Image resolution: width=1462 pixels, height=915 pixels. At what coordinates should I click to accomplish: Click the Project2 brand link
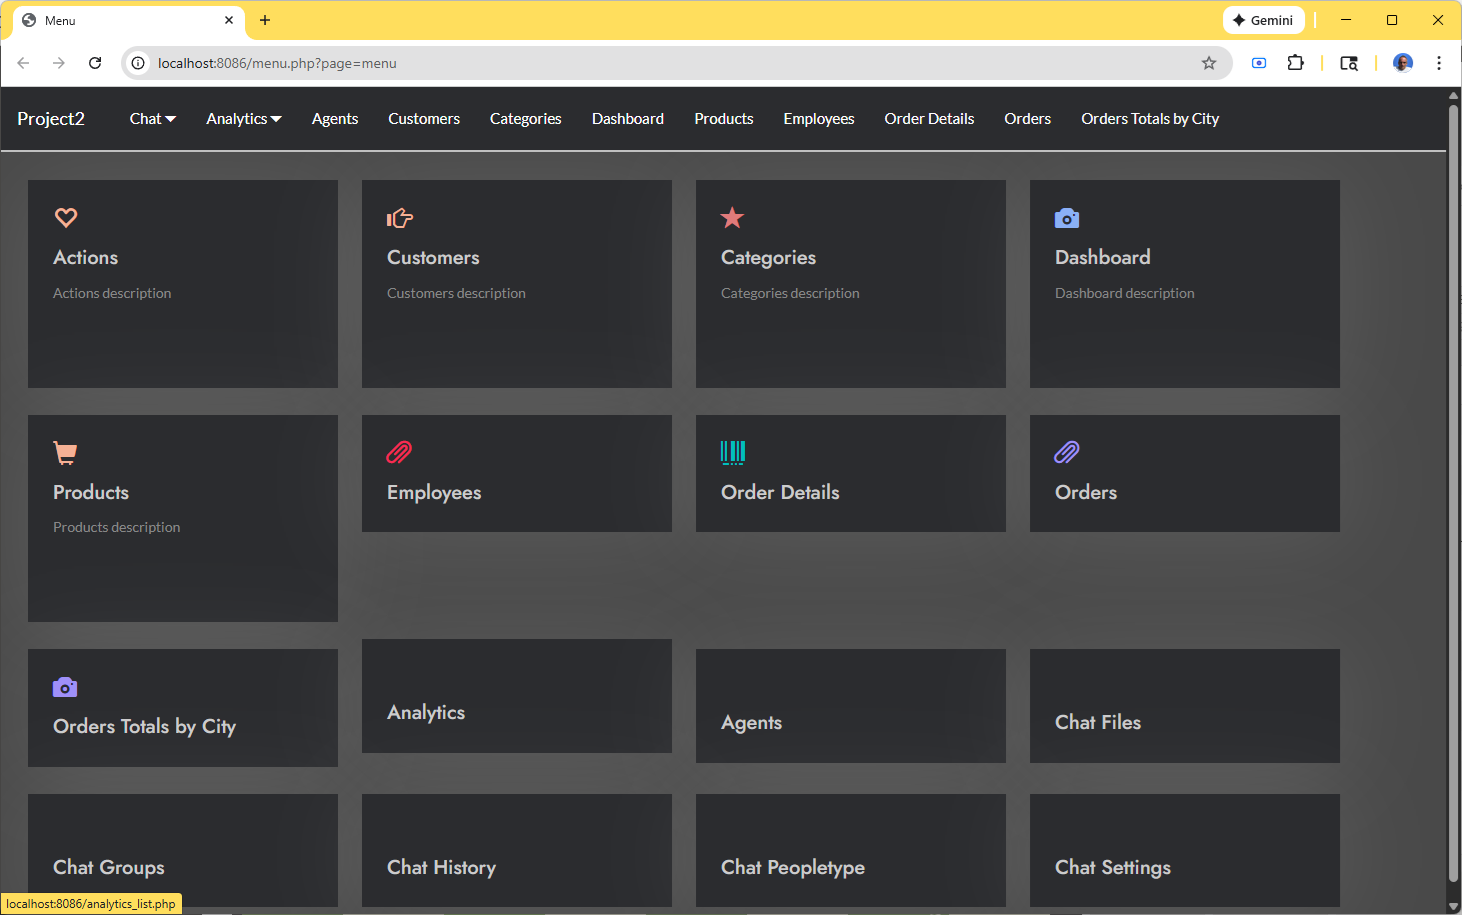point(51,119)
